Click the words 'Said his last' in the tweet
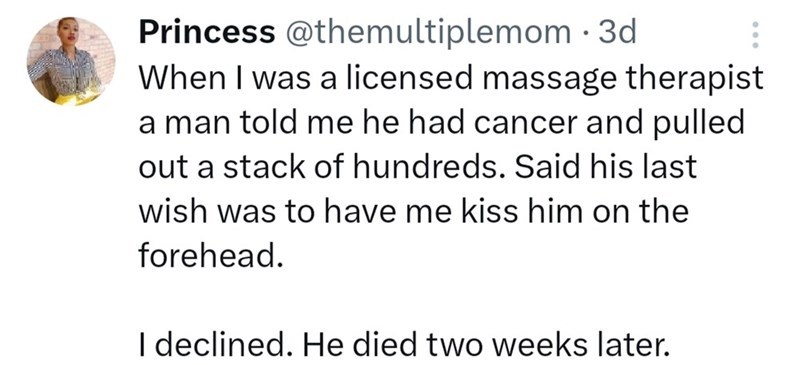Screen dimensions: 800x365 pyautogui.click(x=606, y=167)
